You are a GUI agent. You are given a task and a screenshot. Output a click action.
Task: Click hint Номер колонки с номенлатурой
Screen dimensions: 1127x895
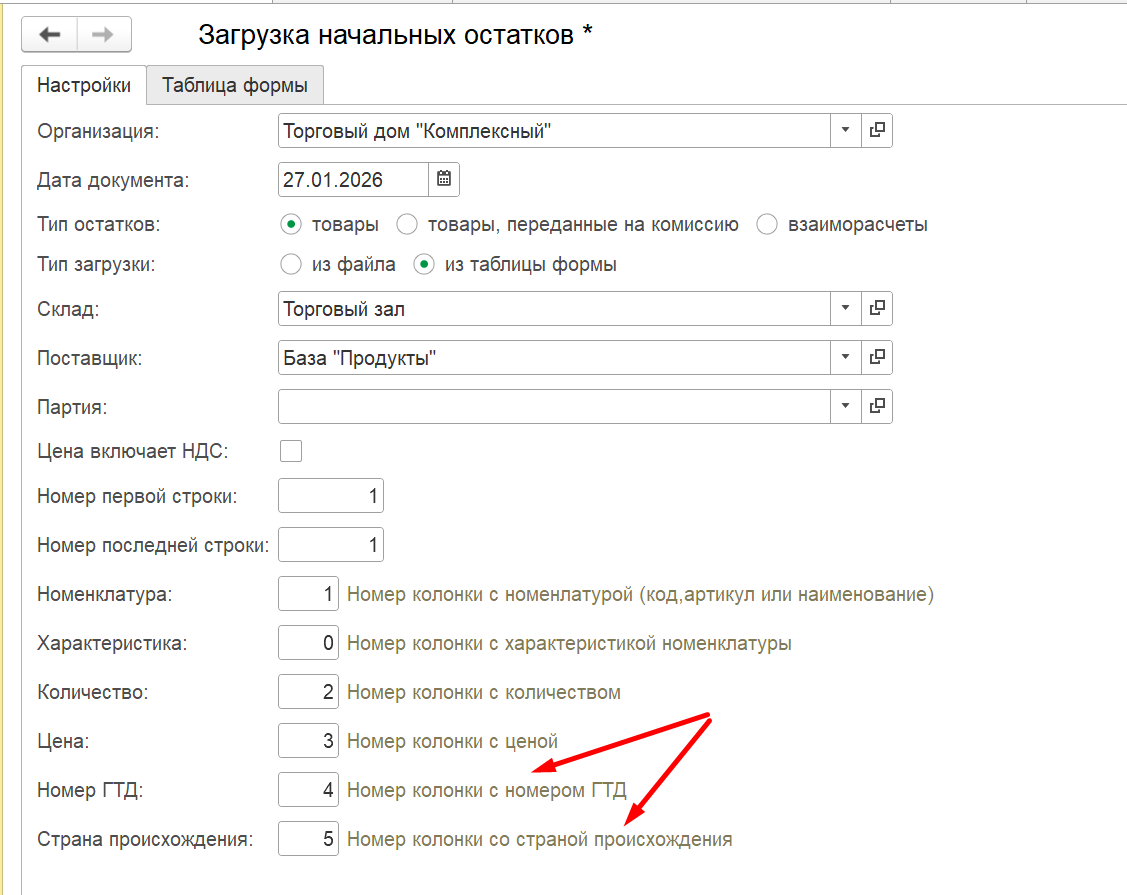pyautogui.click(x=640, y=595)
